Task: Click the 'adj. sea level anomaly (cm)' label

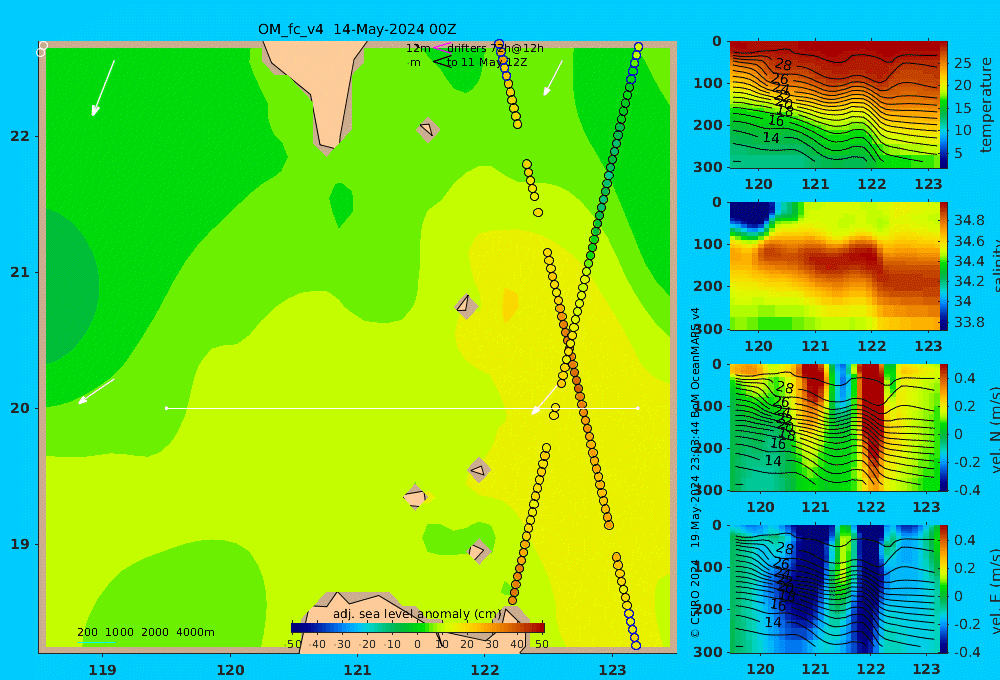Action: click(417, 614)
